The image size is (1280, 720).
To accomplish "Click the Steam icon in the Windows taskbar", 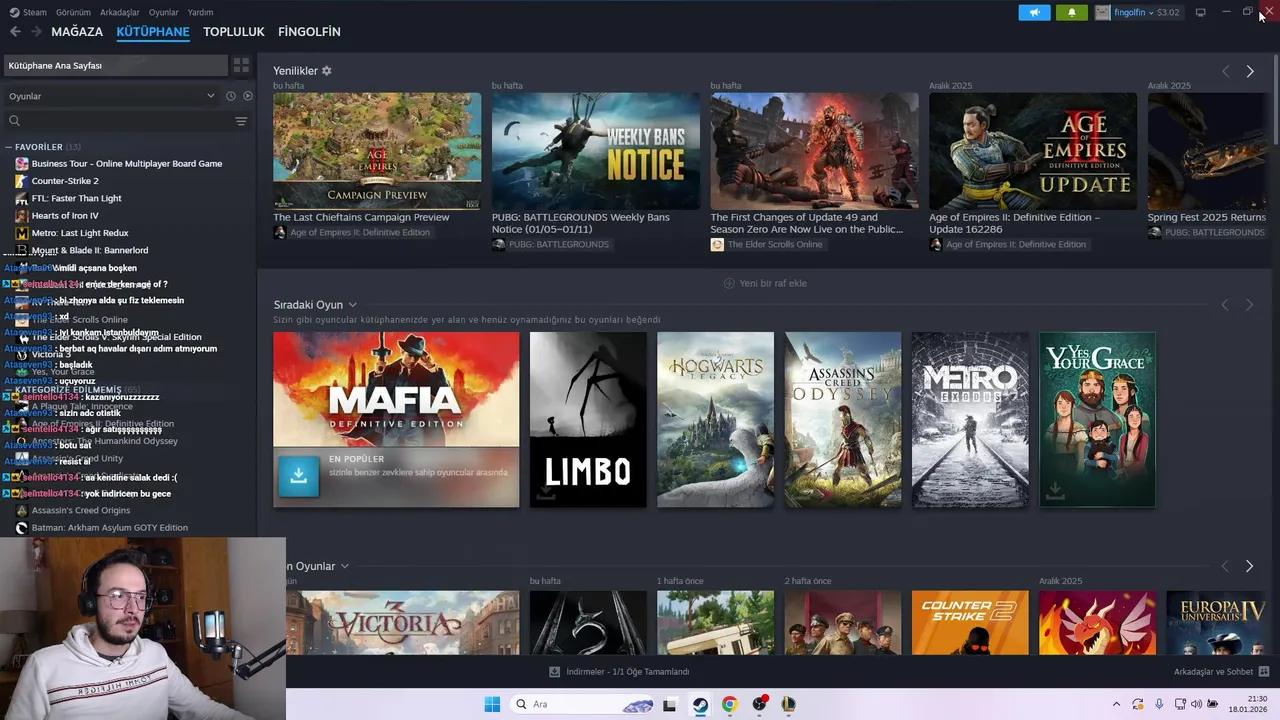I will [700, 704].
